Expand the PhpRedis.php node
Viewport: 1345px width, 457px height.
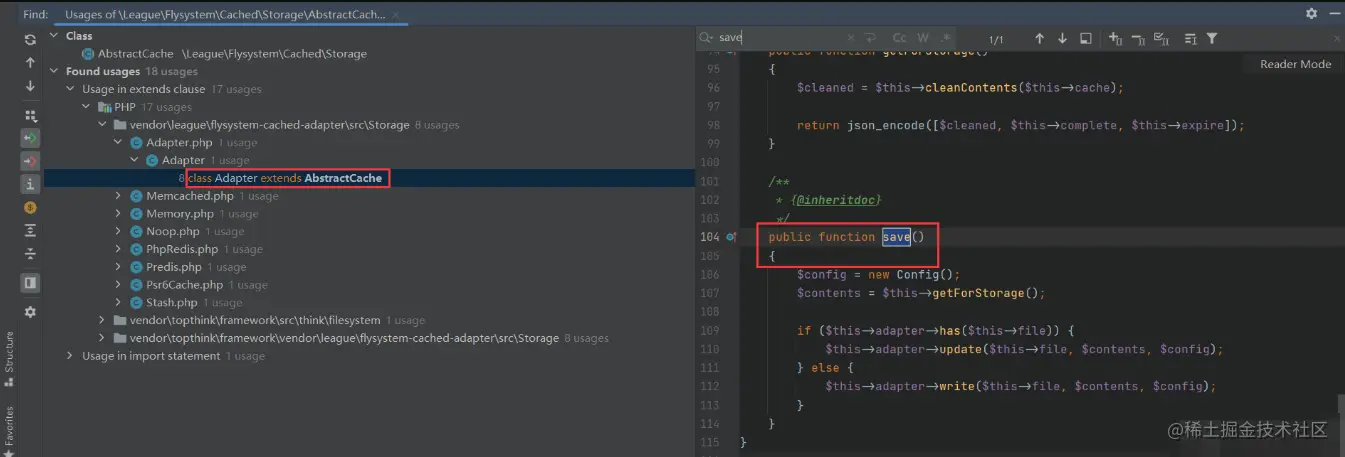click(x=119, y=249)
